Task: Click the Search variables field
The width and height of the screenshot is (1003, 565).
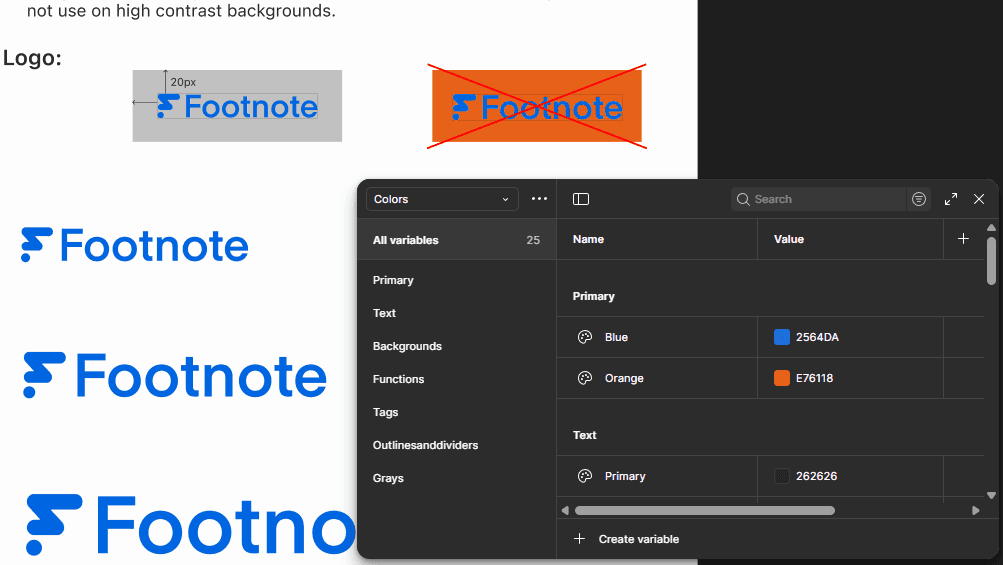Action: pyautogui.click(x=818, y=199)
